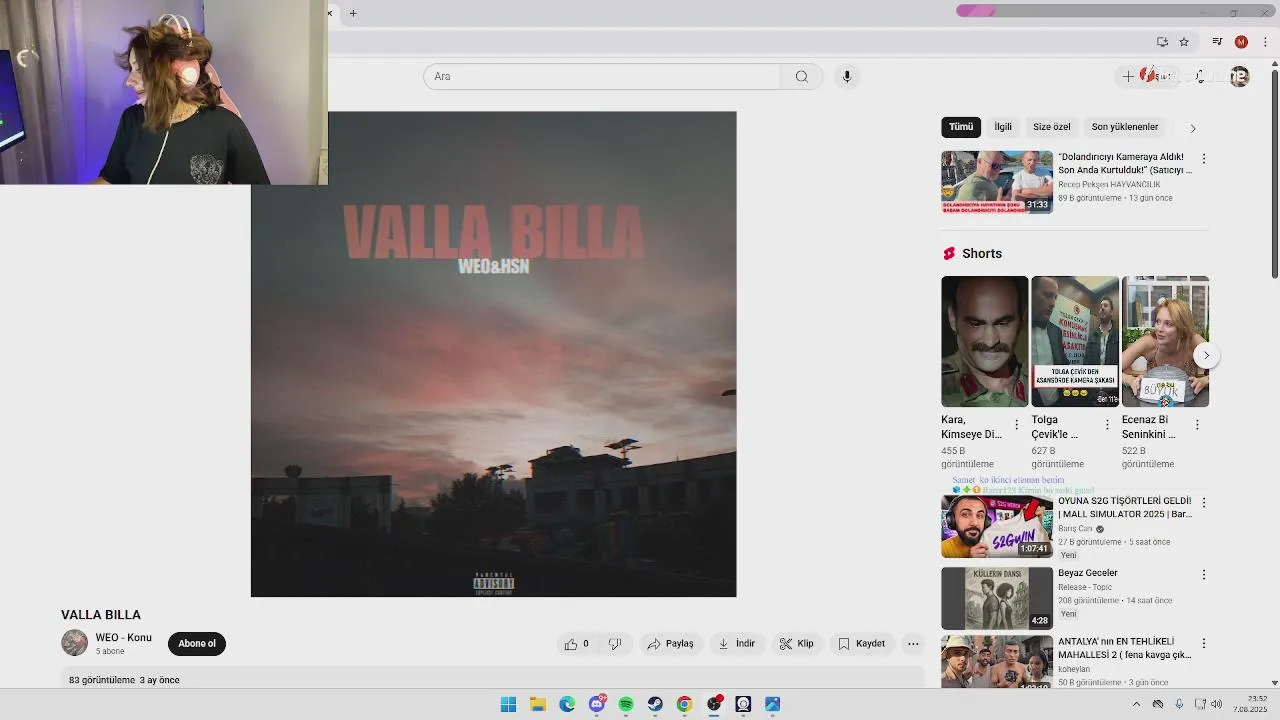Viewport: 1280px width, 720px height.
Task: Bookmark page with the star icon
Action: click(1184, 42)
